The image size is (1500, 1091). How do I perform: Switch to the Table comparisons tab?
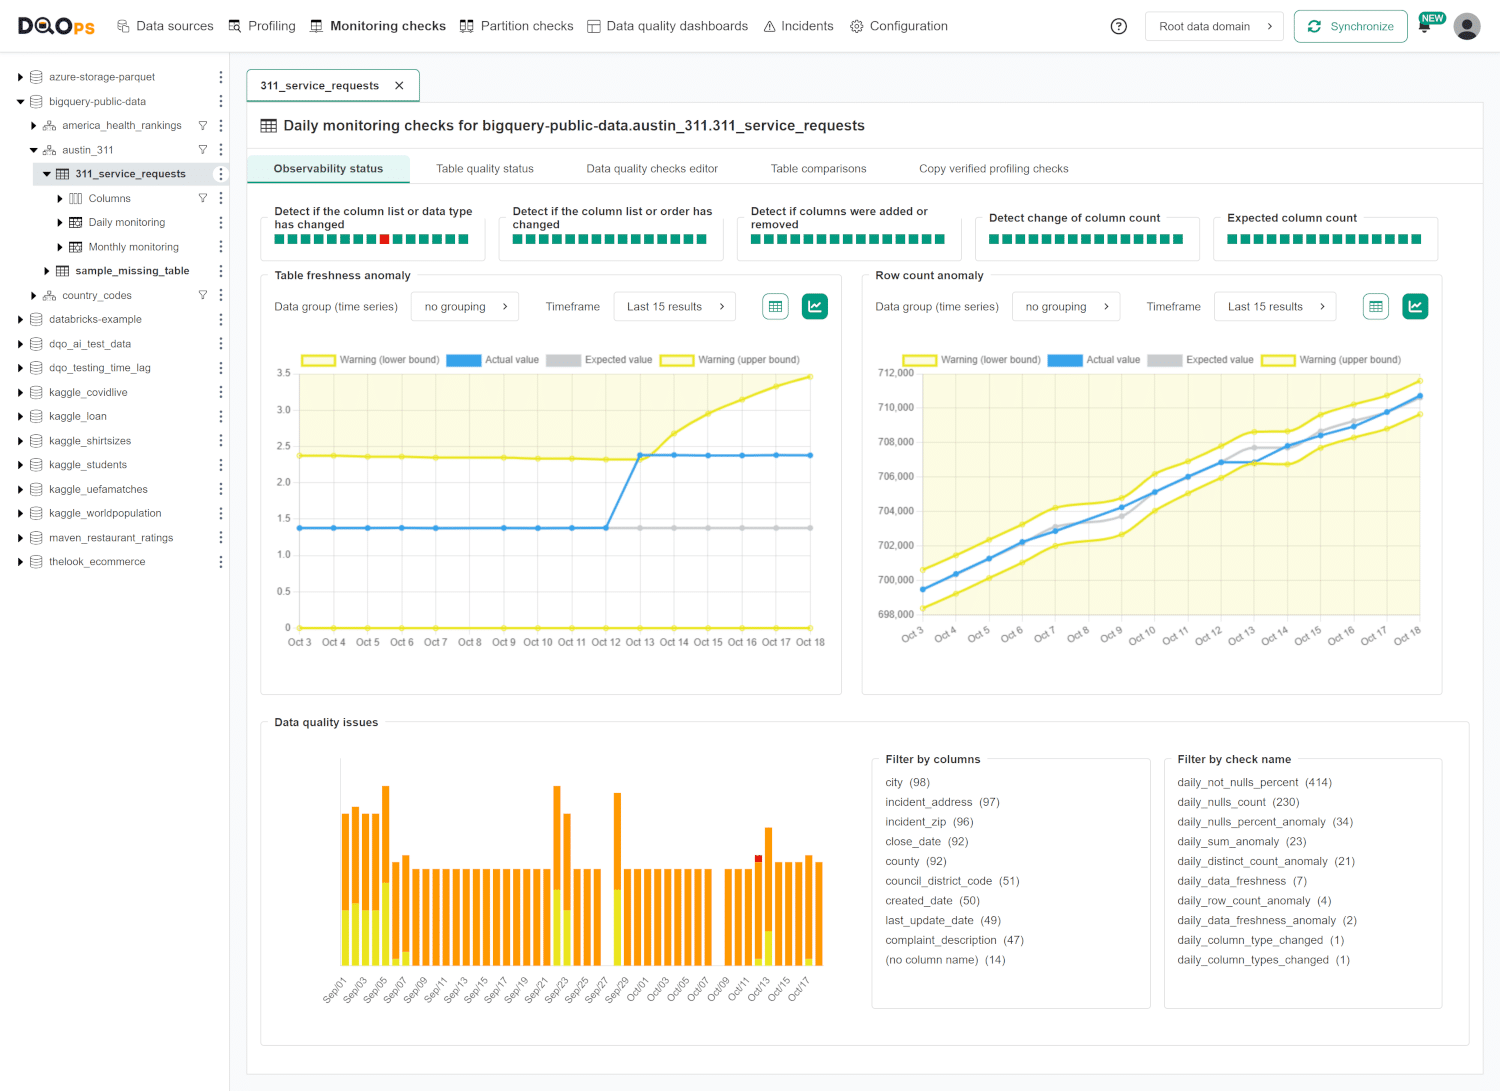click(818, 168)
